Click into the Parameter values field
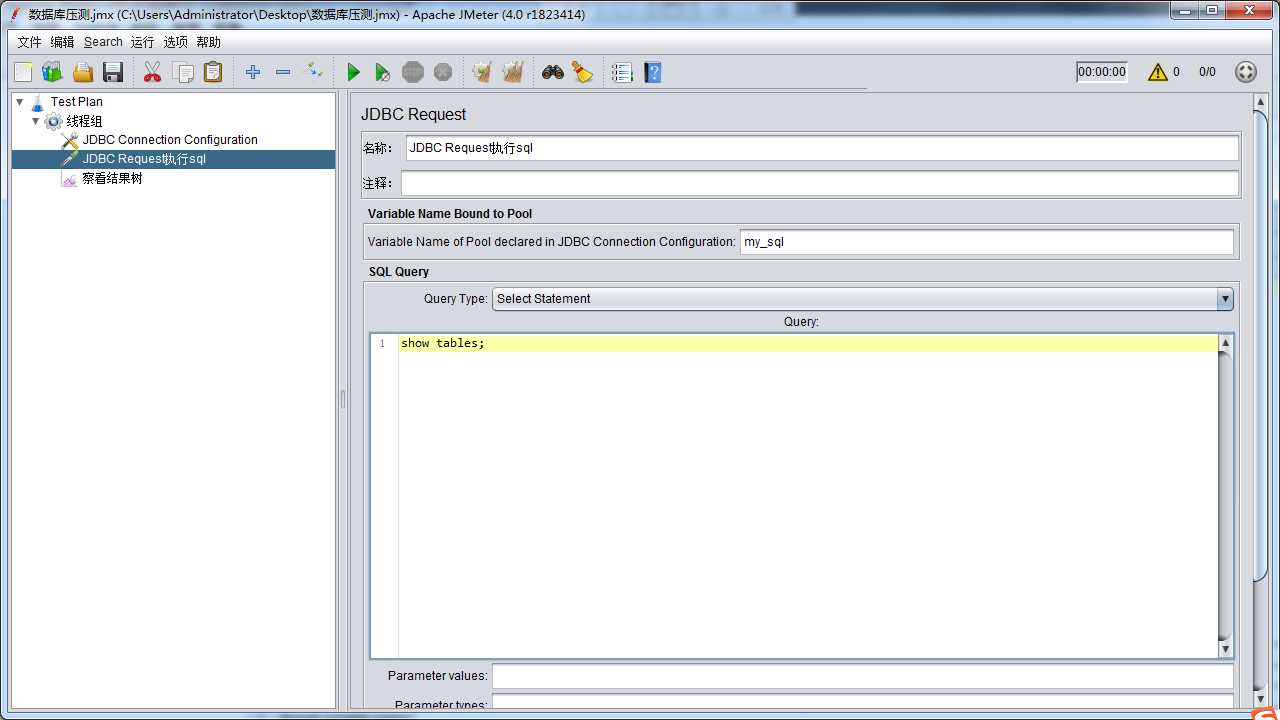1280x720 pixels. (862, 676)
